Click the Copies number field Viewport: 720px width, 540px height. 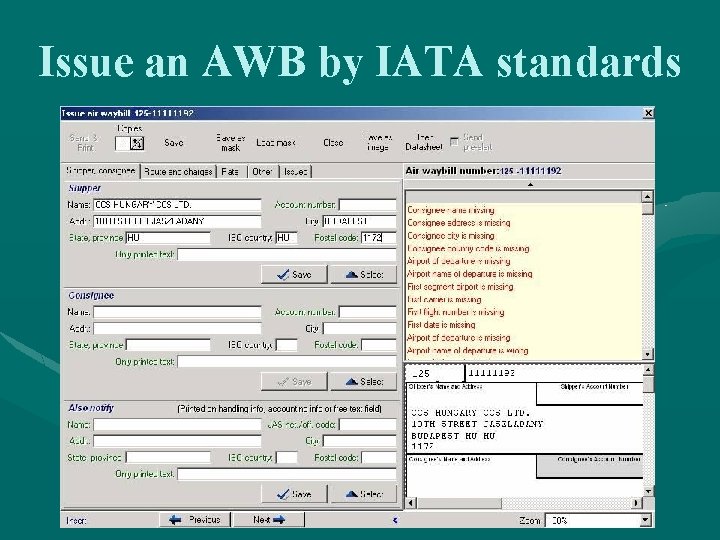(x=122, y=143)
